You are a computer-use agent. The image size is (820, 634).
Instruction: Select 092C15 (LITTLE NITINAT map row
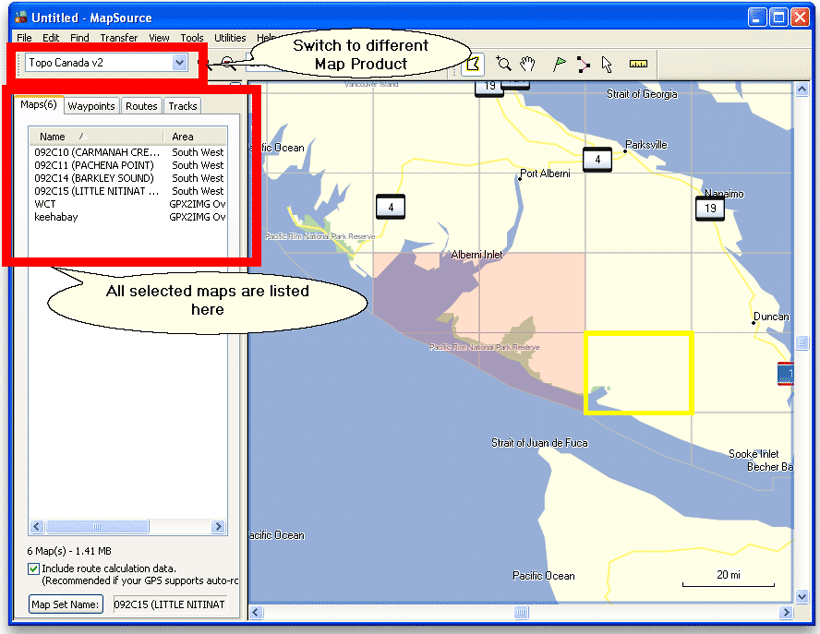click(128, 191)
